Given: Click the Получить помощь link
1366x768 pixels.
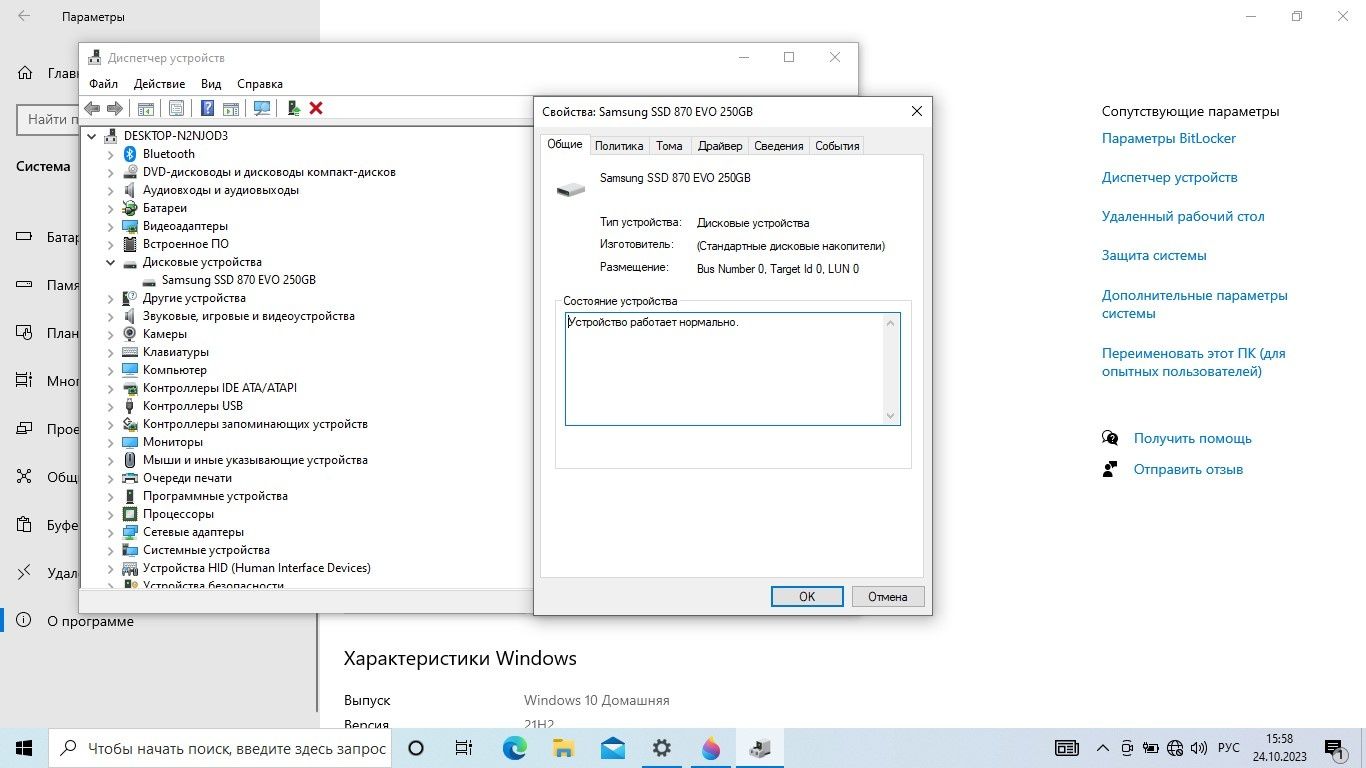Looking at the screenshot, I should coord(1192,439).
